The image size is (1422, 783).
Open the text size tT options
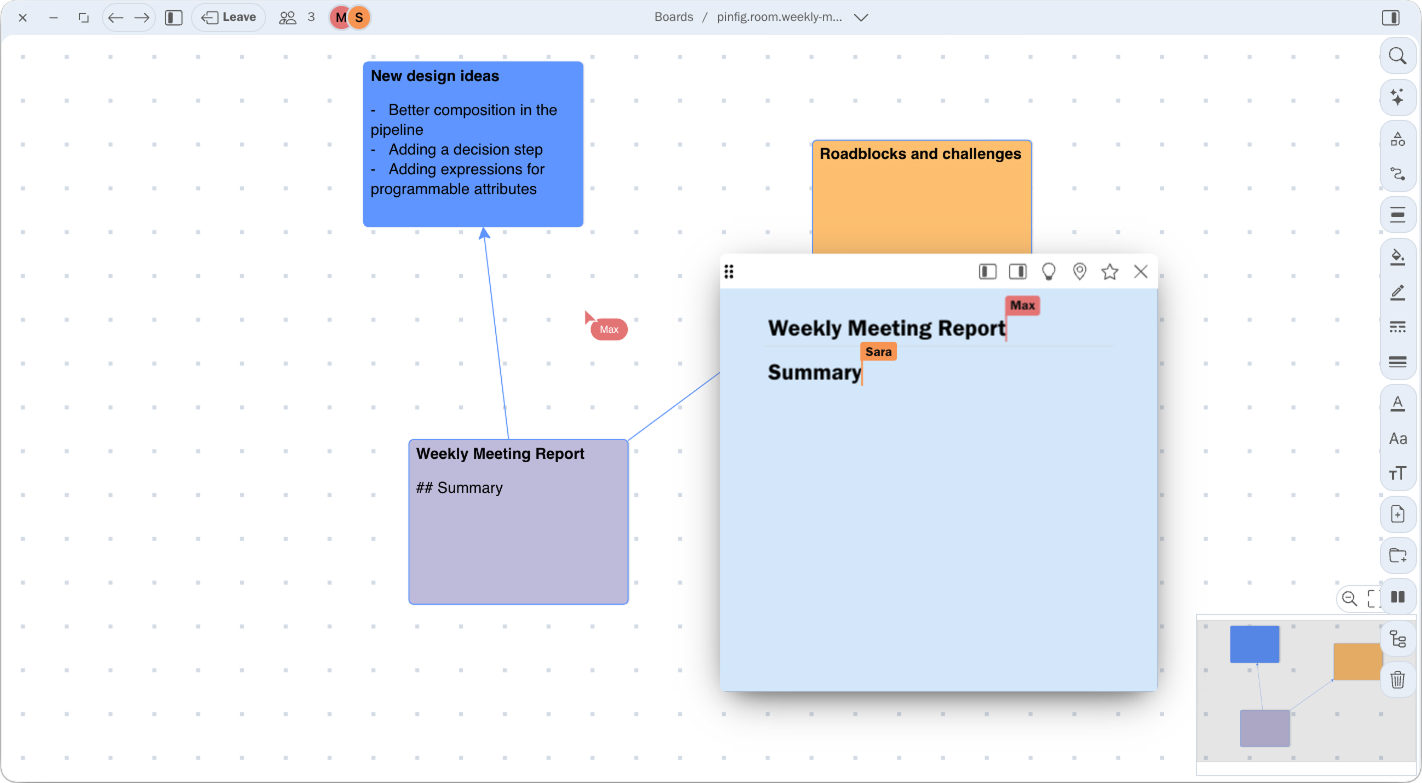[x=1397, y=473]
